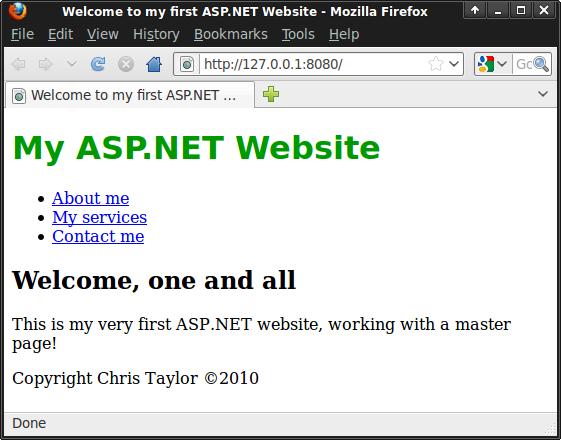The width and height of the screenshot is (561, 440).
Task: Click the 'Done' status bar text
Action: [x=29, y=423]
